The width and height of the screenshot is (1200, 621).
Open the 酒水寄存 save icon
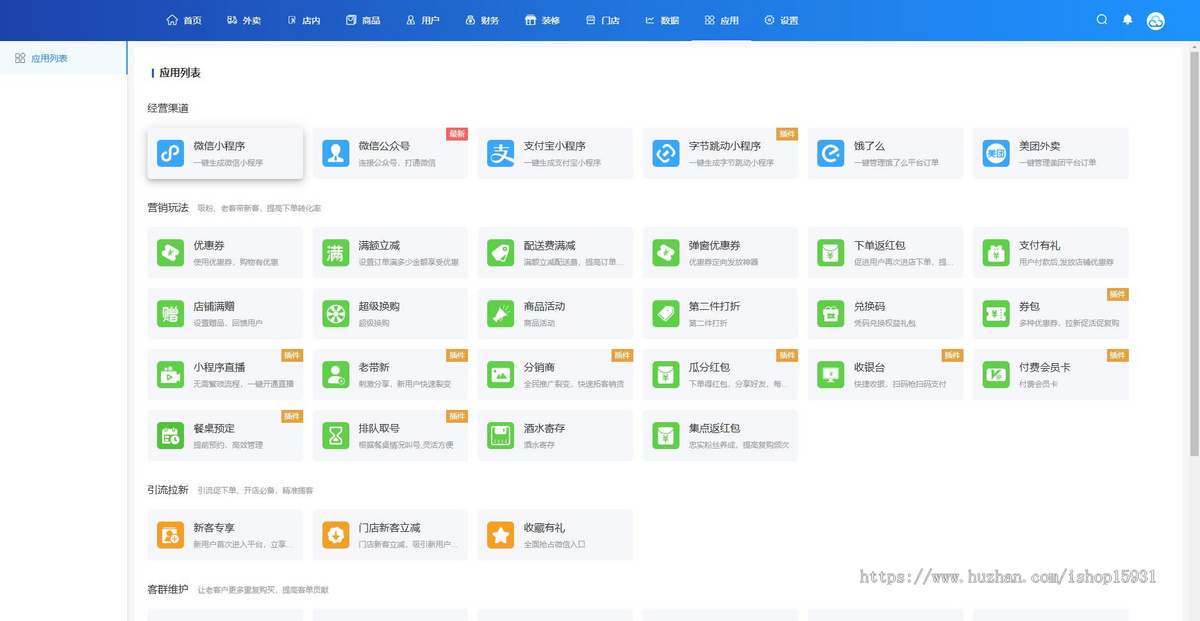point(501,436)
